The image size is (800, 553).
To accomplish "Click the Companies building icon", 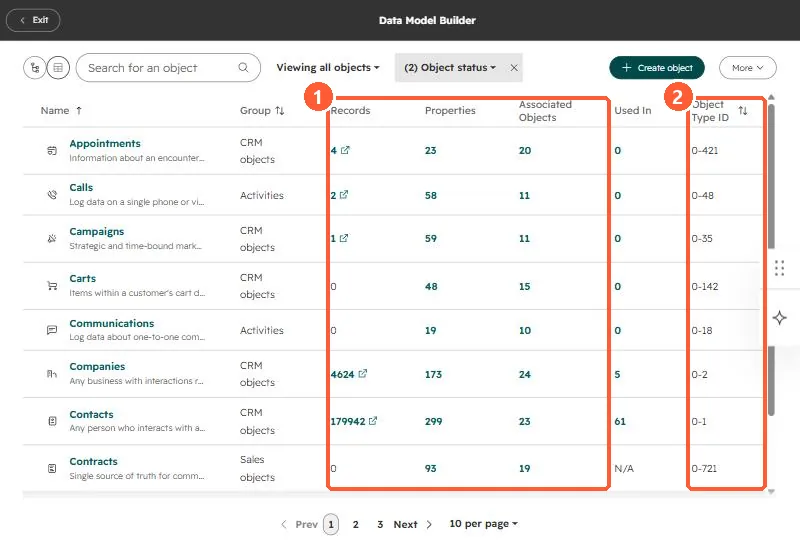I will pos(52,374).
